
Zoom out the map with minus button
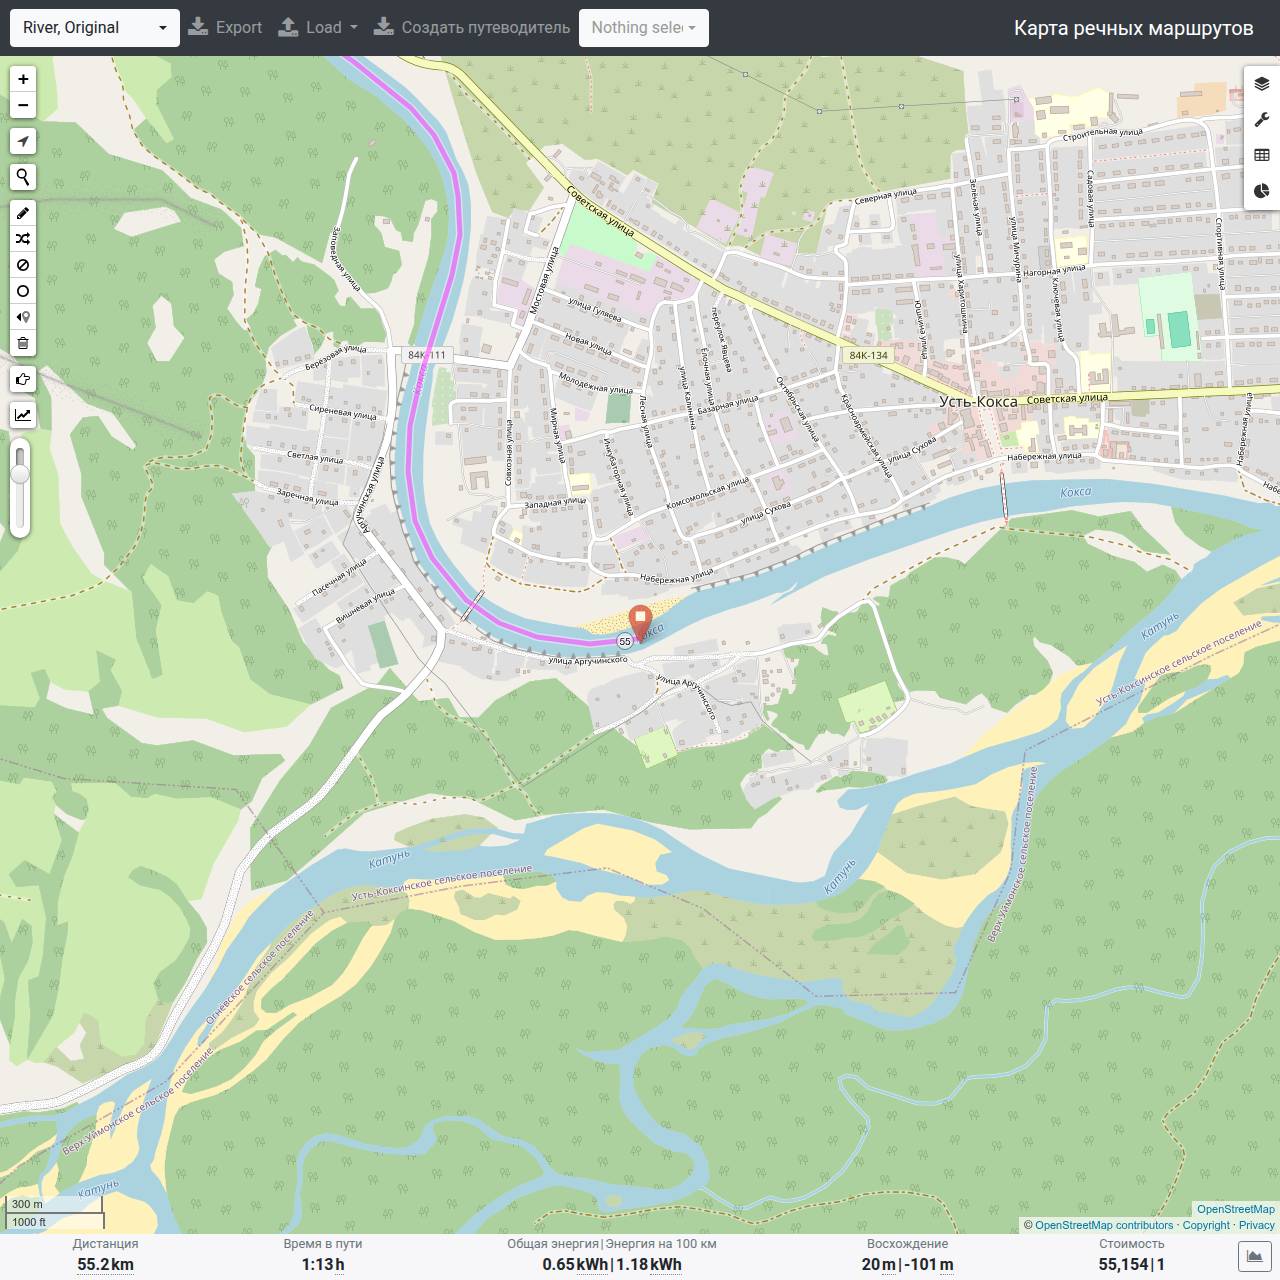(23, 105)
